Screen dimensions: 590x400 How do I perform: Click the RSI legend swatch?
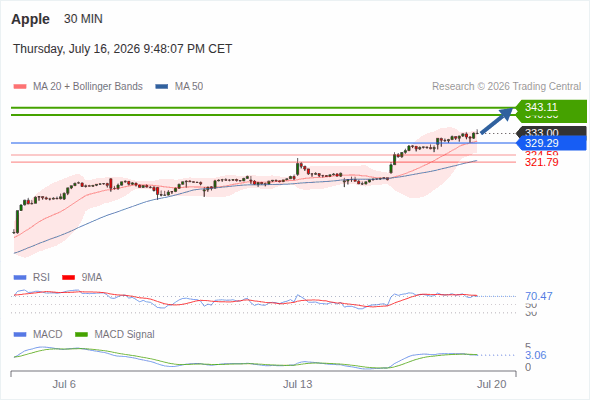point(20,278)
